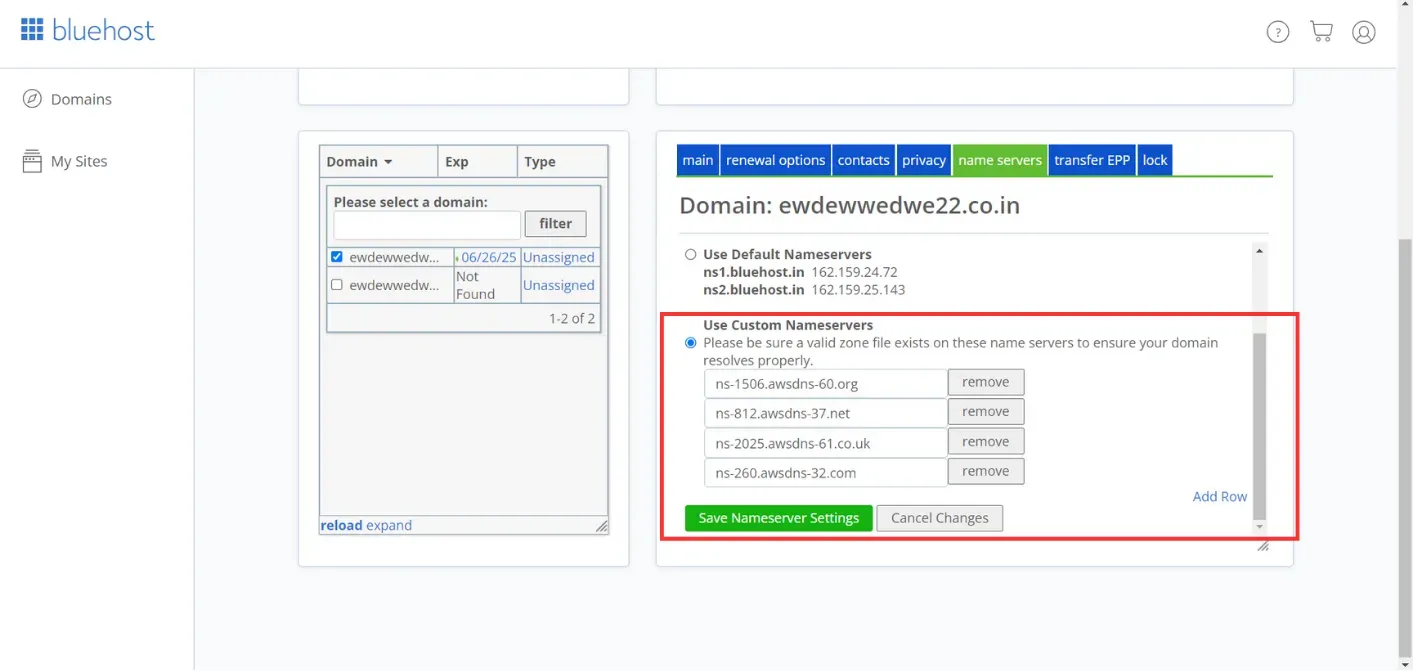This screenshot has width=1413, height=671.
Task: Click the 06/26/25 expiration date link
Action: pyautogui.click(x=489, y=257)
